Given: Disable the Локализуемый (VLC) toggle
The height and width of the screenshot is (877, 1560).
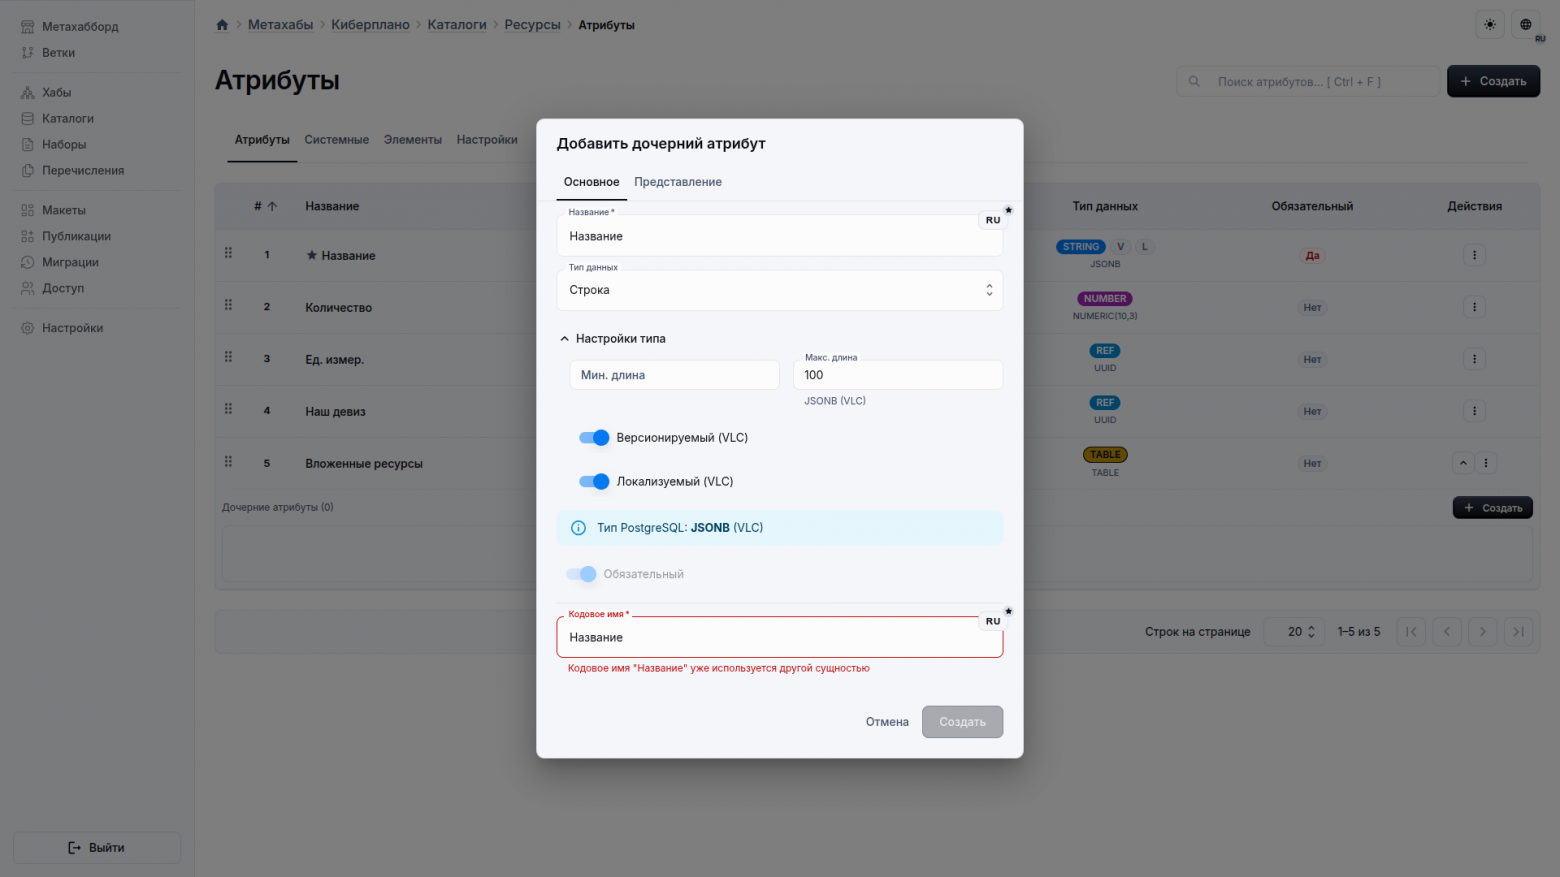Looking at the screenshot, I should pos(594,481).
